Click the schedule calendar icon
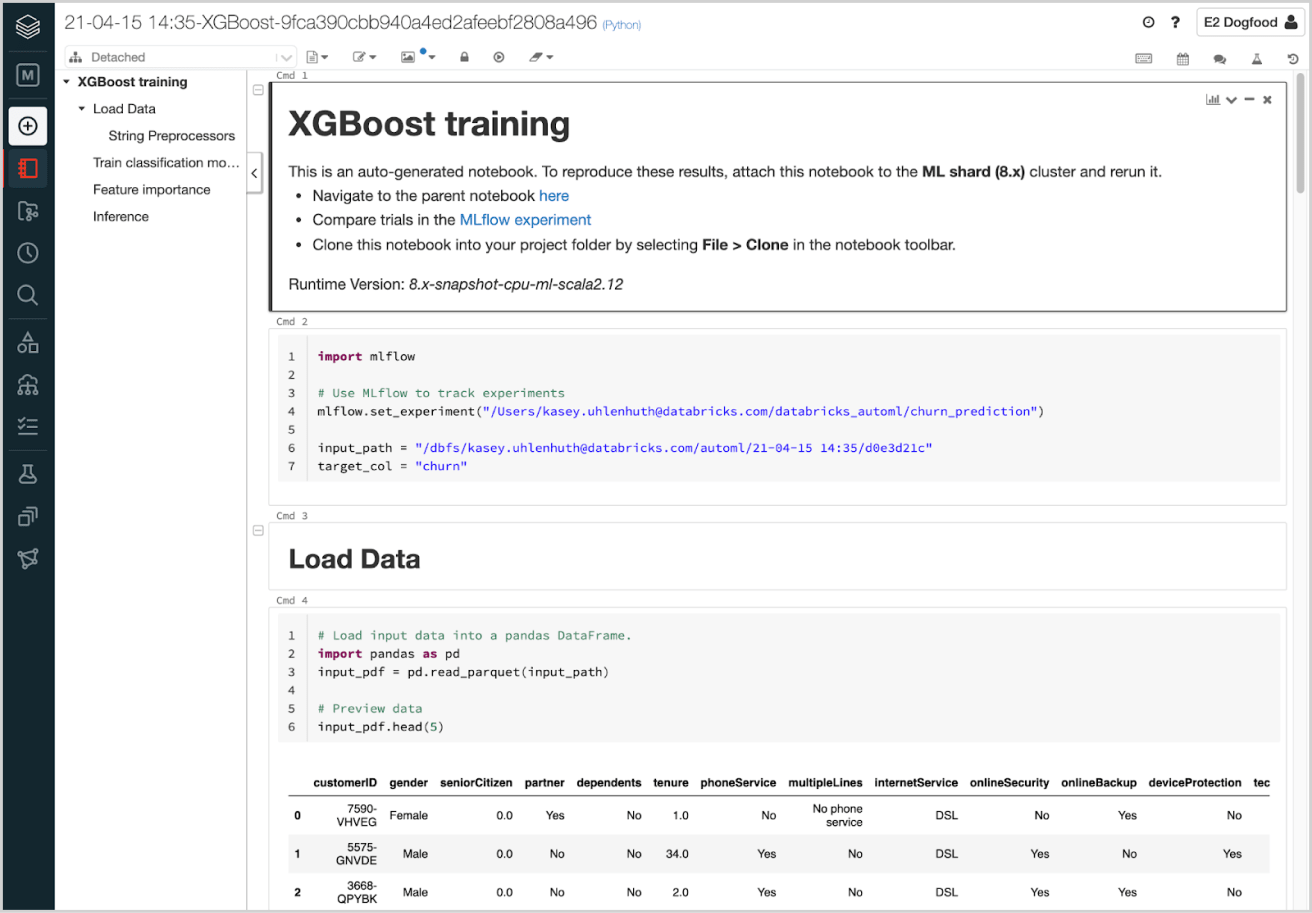Image resolution: width=1312 pixels, height=913 pixels. [1183, 58]
